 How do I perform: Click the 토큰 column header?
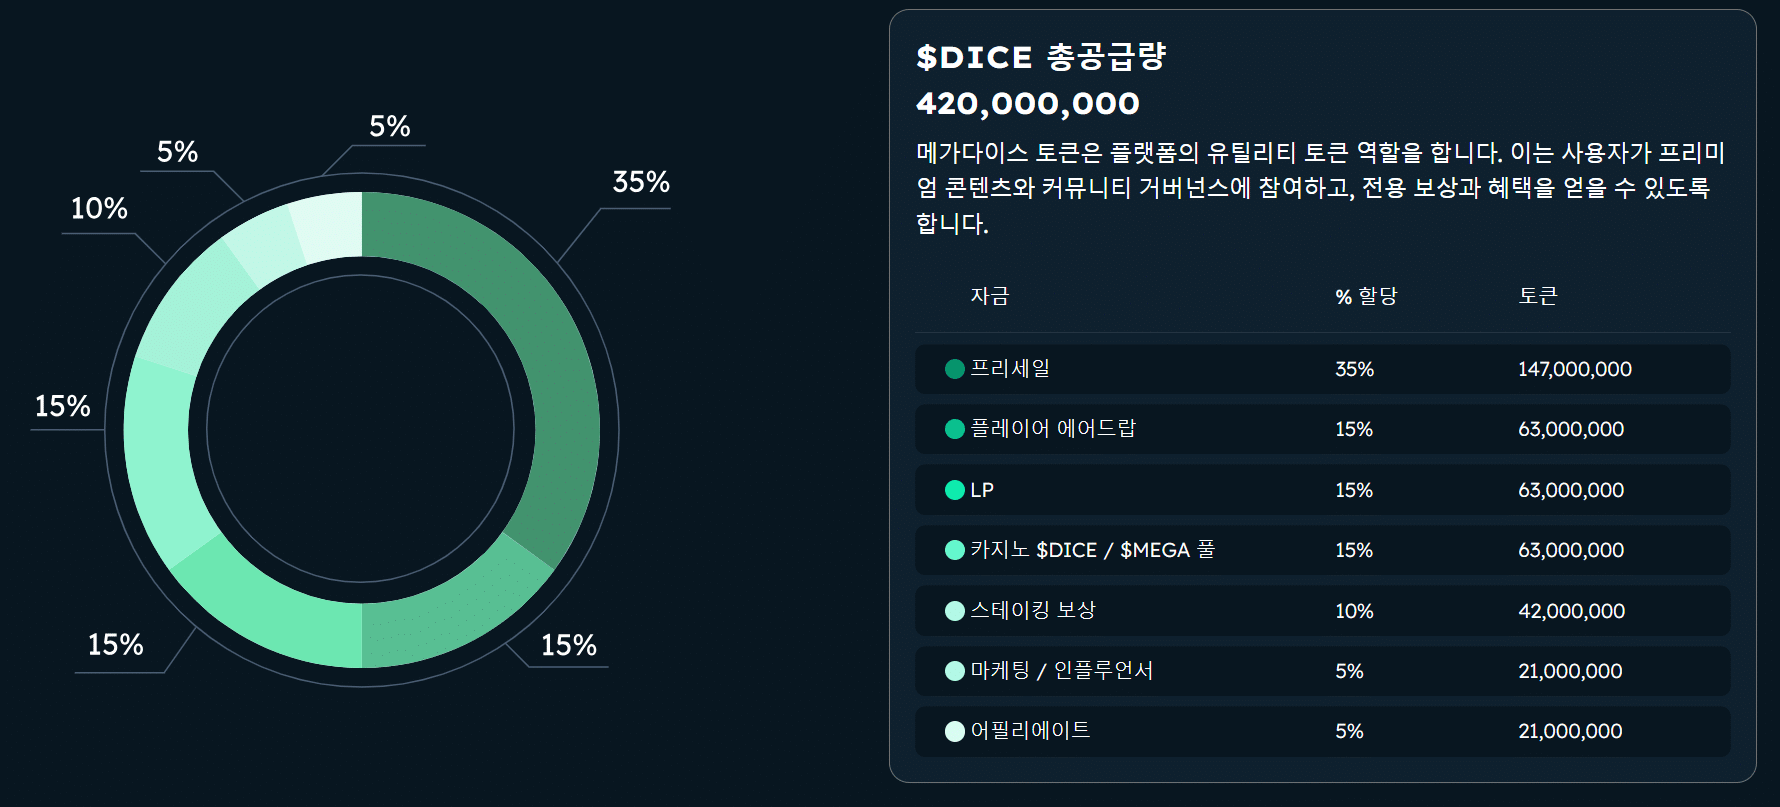[x=1537, y=296]
